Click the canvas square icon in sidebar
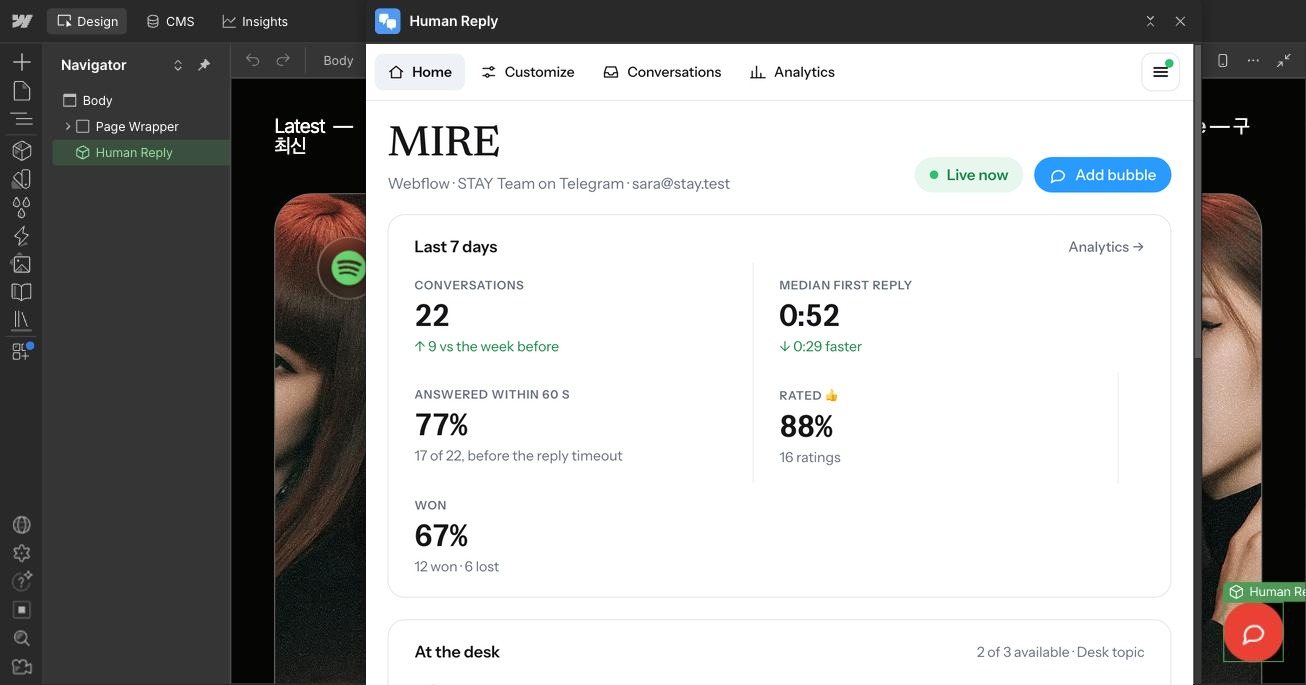The height and width of the screenshot is (685, 1306). (x=21, y=610)
